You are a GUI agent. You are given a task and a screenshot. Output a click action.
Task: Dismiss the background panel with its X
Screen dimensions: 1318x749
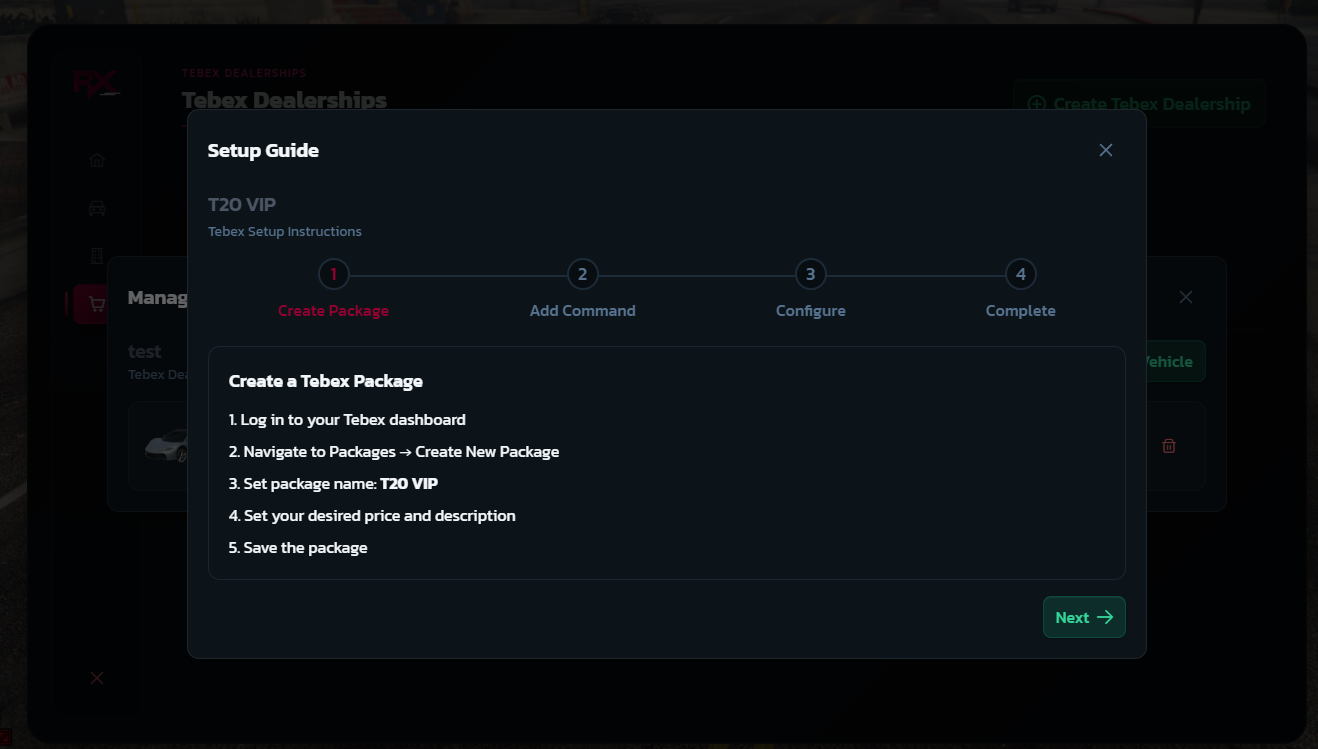[1185, 297]
